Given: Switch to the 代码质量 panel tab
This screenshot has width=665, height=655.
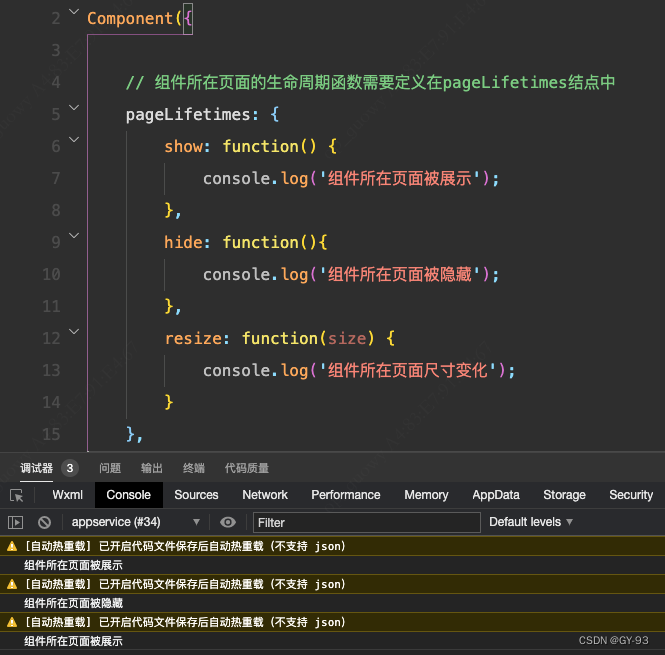Looking at the screenshot, I should point(246,468).
